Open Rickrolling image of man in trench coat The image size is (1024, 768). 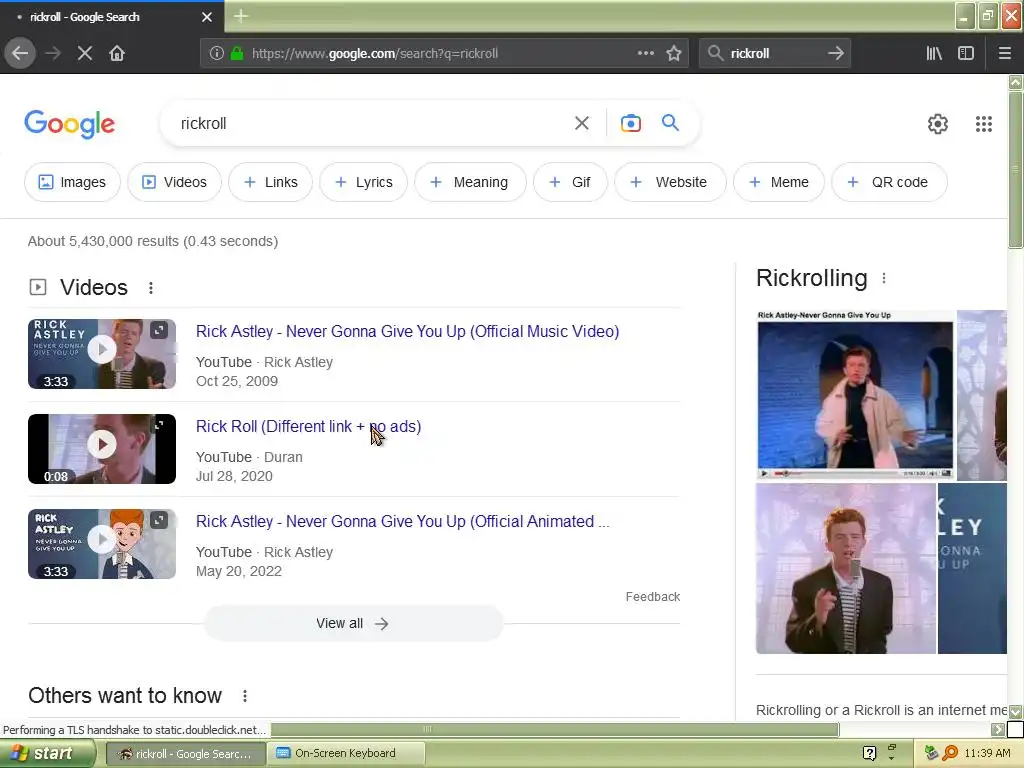click(855, 395)
